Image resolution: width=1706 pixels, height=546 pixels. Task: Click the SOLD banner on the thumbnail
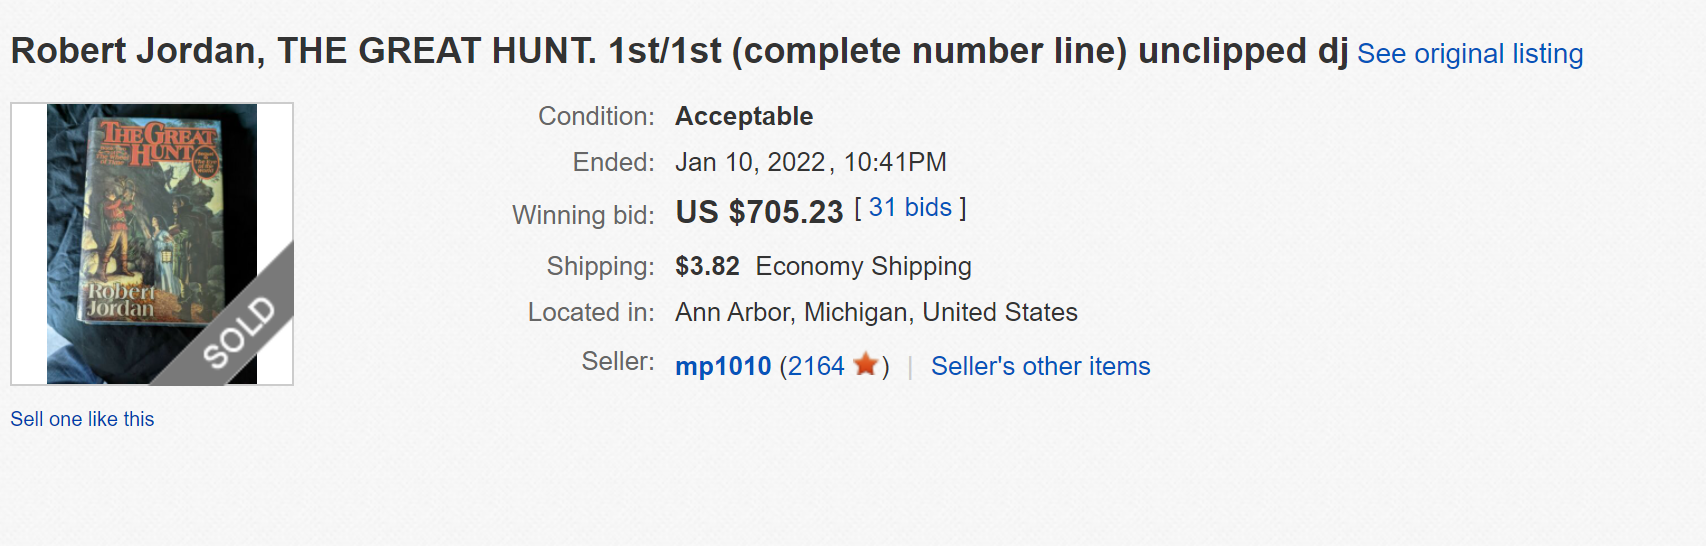(239, 331)
